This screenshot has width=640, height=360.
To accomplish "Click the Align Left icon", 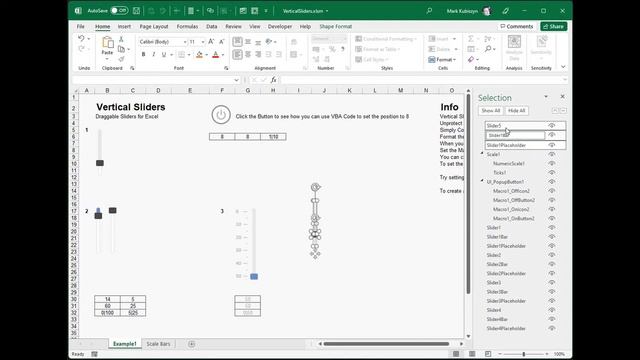I will [237, 55].
